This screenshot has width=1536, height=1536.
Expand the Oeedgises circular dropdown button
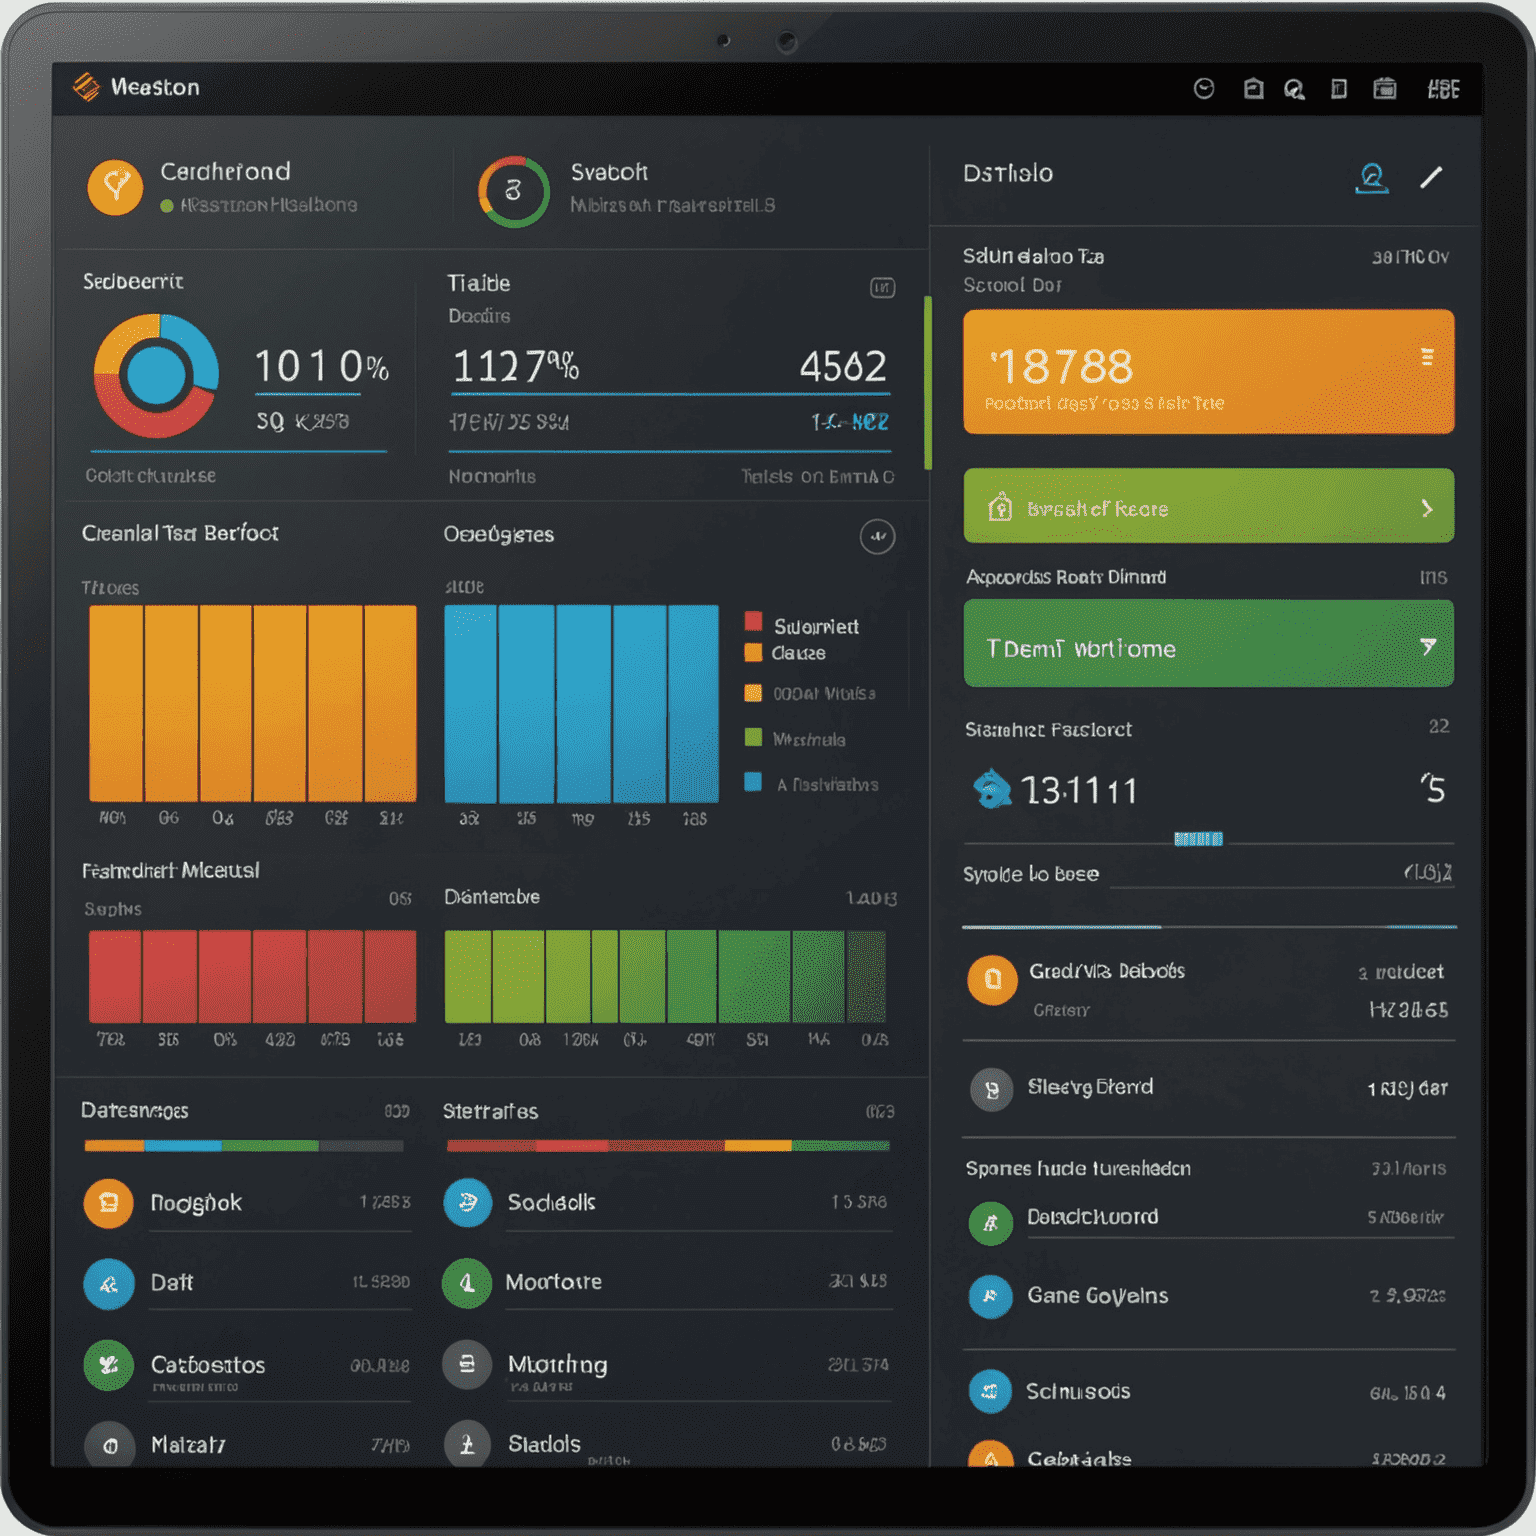(x=877, y=537)
